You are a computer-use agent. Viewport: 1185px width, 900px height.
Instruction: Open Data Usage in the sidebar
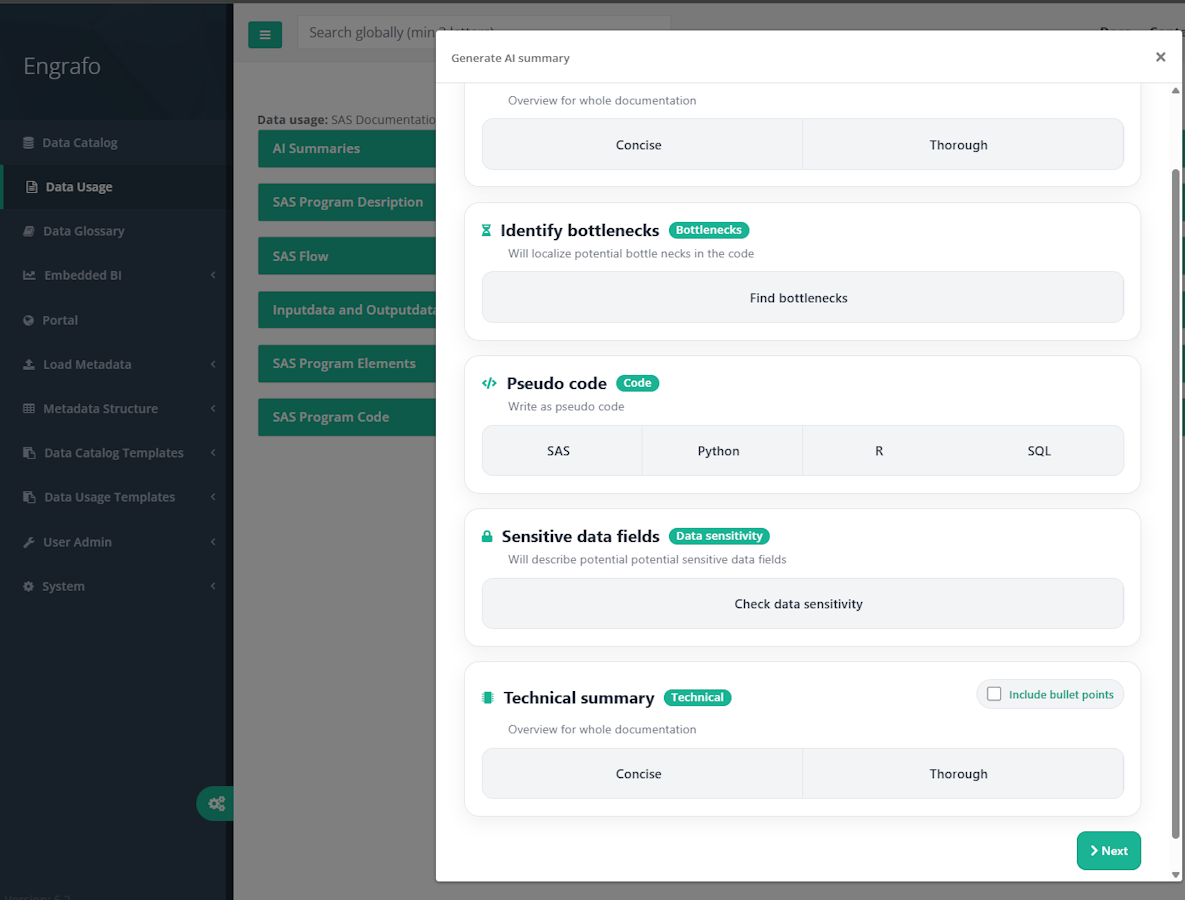point(78,187)
